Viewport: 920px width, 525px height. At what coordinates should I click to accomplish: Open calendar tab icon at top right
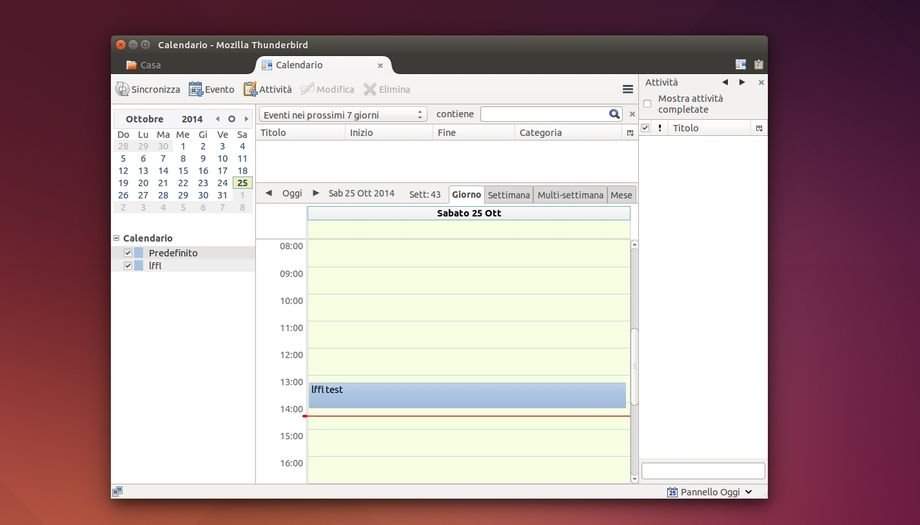(x=740, y=65)
